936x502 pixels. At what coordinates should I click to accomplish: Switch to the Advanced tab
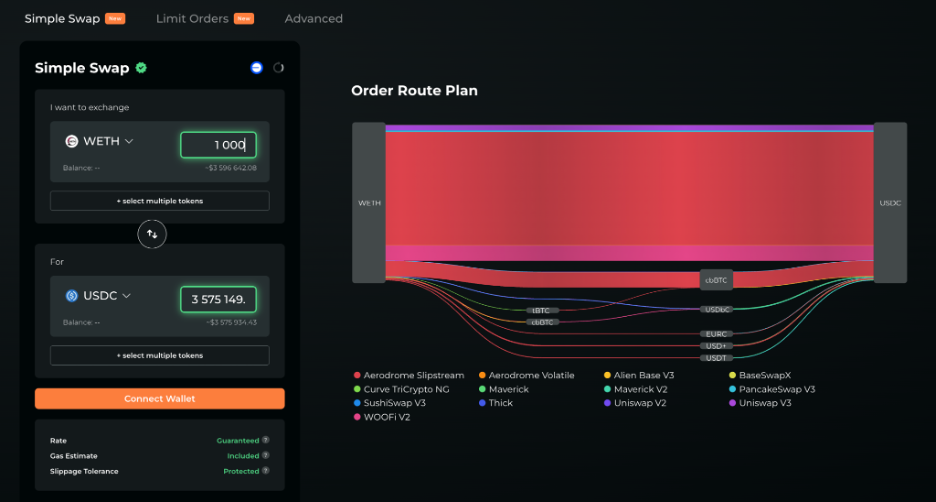tap(313, 19)
